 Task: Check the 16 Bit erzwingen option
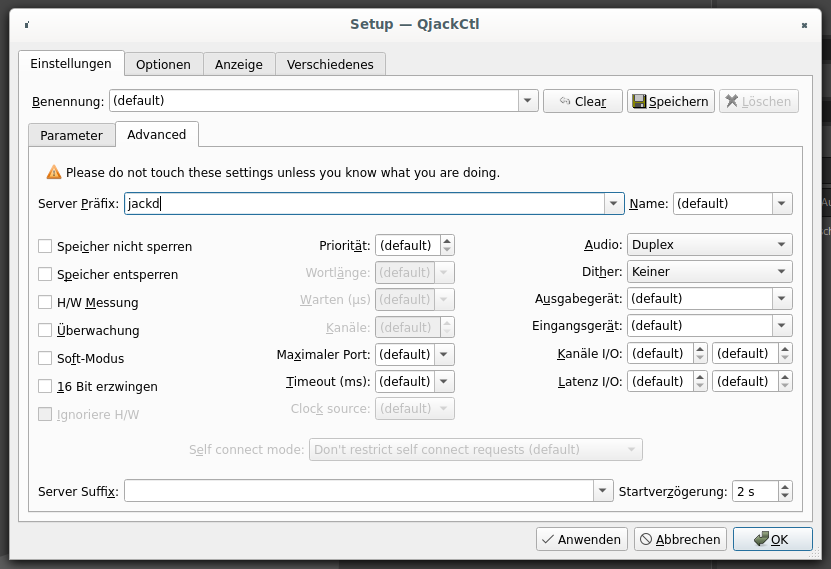click(x=45, y=386)
